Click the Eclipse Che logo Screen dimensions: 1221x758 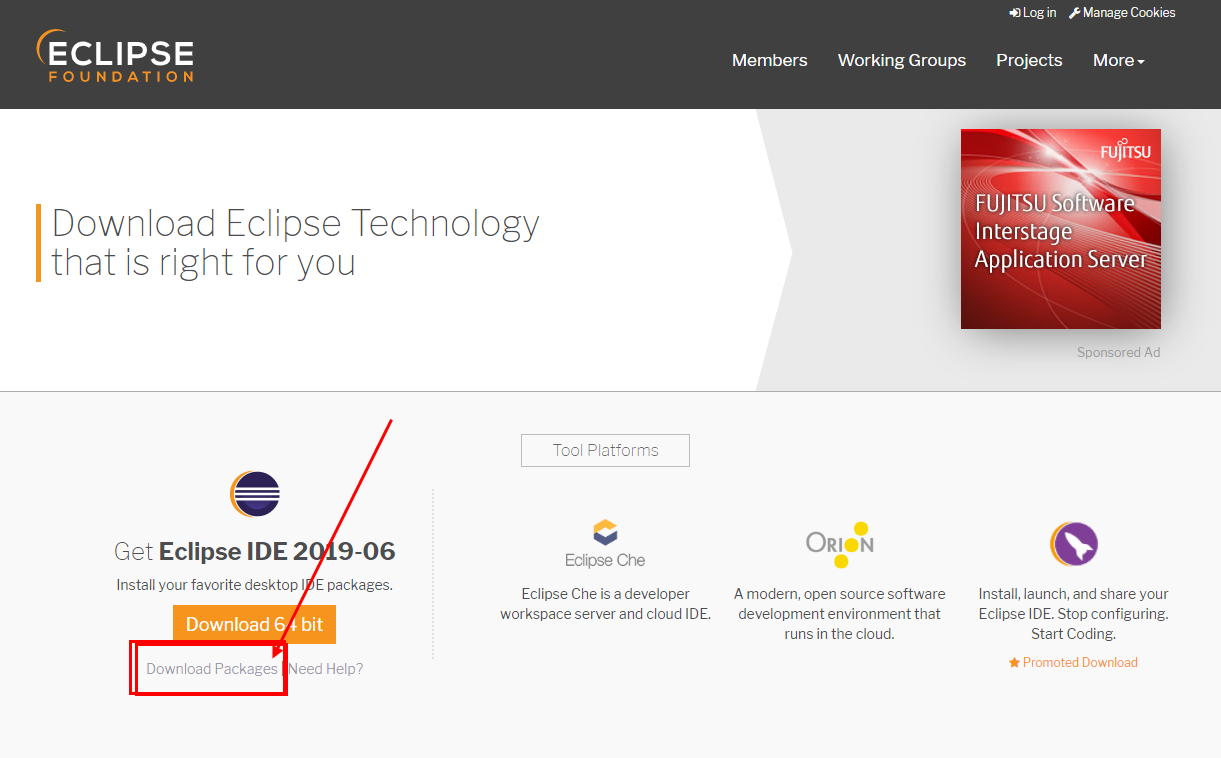[605, 543]
